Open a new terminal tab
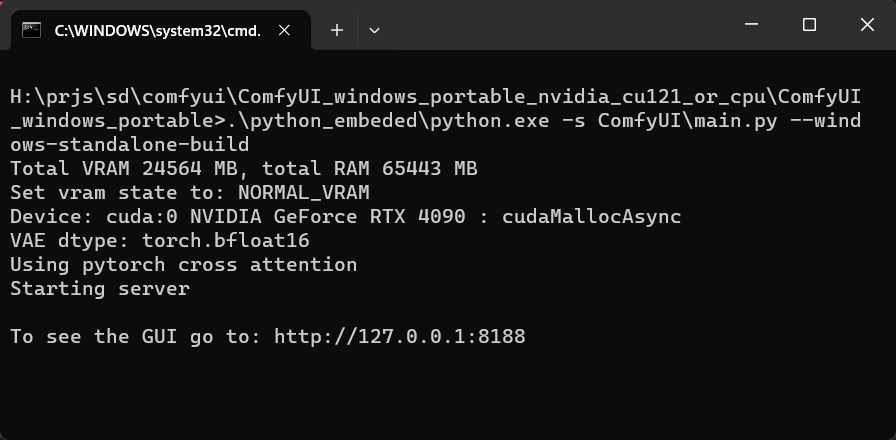The width and height of the screenshot is (896, 440). coord(337,30)
